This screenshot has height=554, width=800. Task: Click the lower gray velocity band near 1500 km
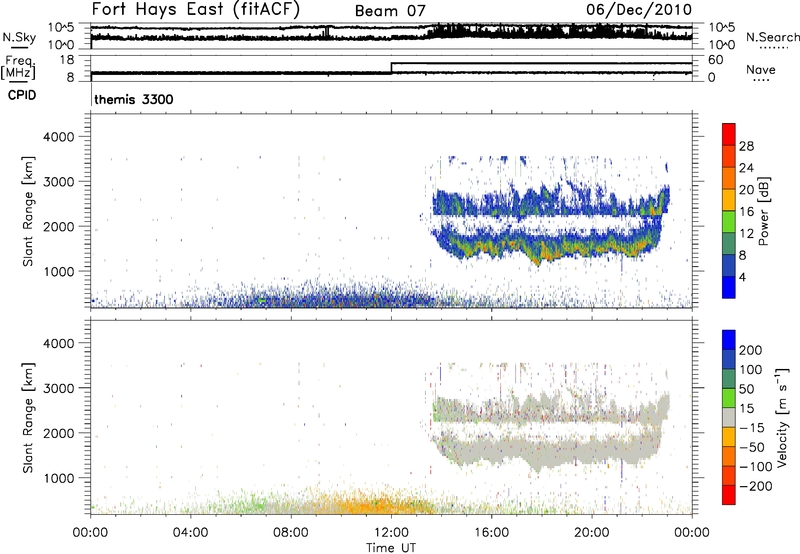click(x=546, y=449)
